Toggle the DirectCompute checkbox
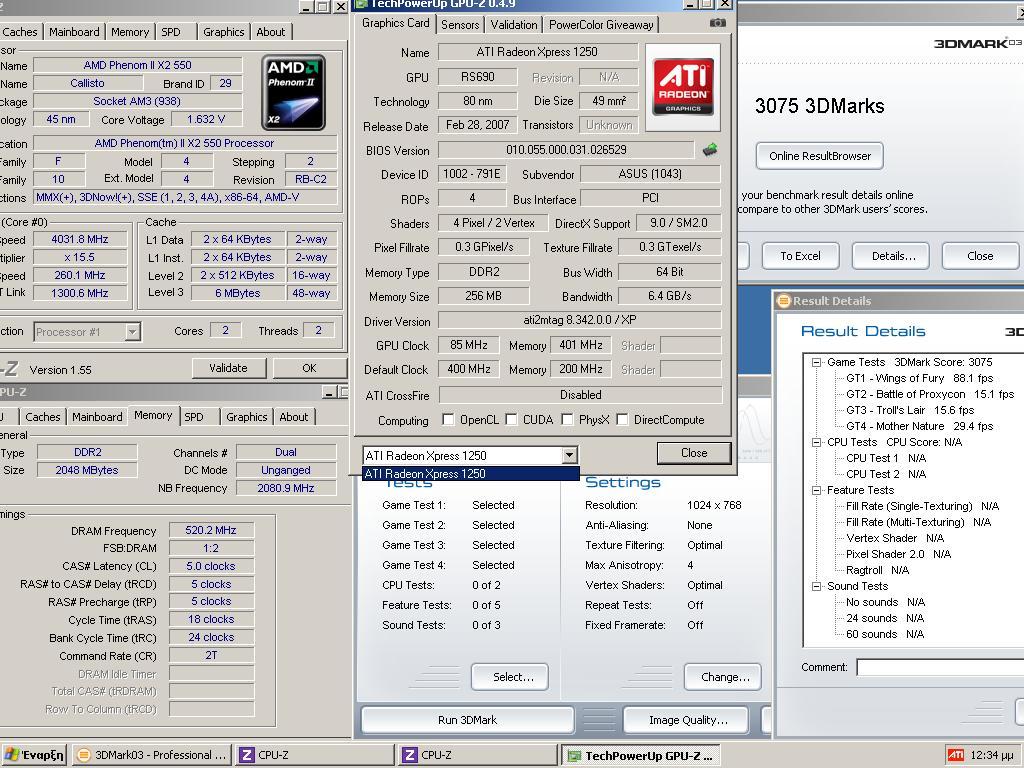Image resolution: width=1024 pixels, height=768 pixels. (622, 419)
